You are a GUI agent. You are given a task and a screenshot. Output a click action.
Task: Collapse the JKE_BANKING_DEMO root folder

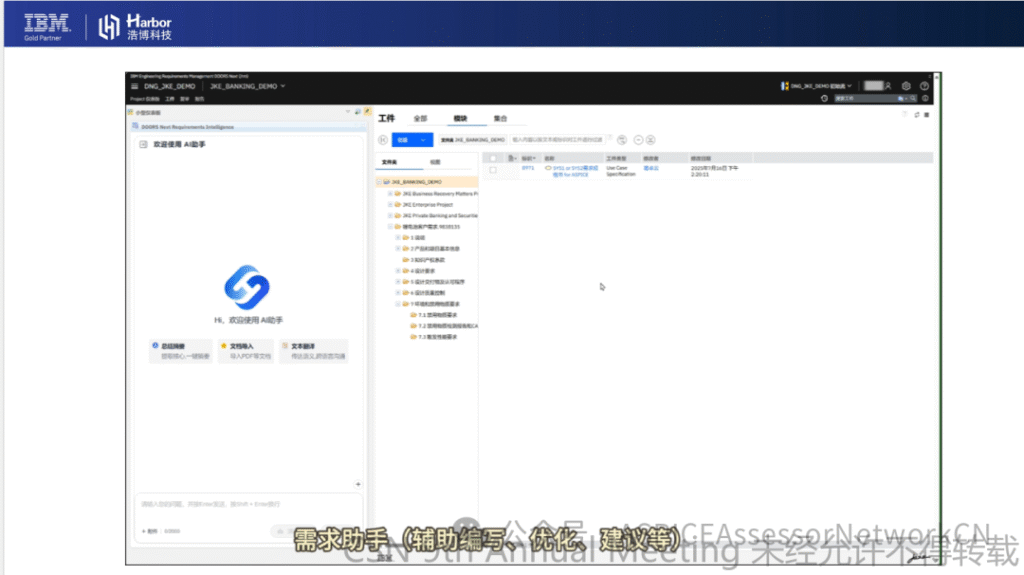(x=379, y=182)
